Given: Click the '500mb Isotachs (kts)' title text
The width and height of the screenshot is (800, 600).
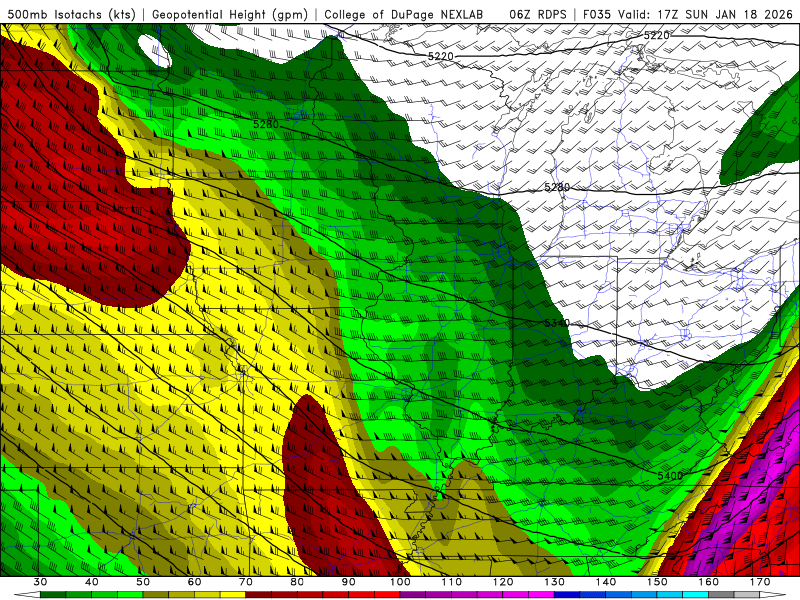Looking at the screenshot, I should (x=72, y=14).
